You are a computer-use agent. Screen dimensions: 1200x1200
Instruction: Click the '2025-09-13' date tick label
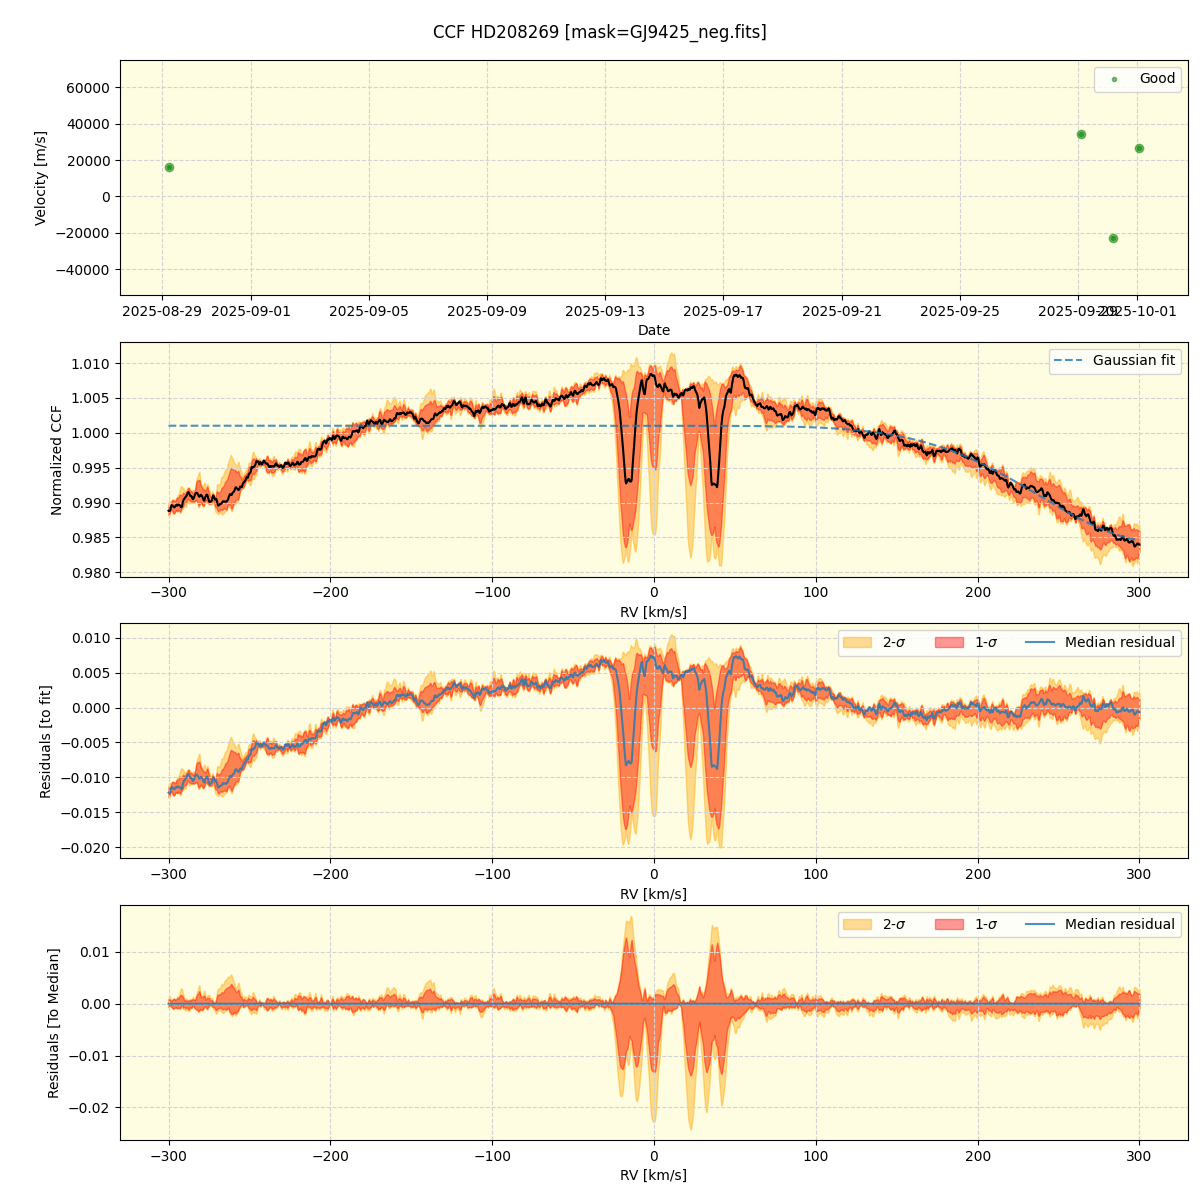click(x=605, y=312)
